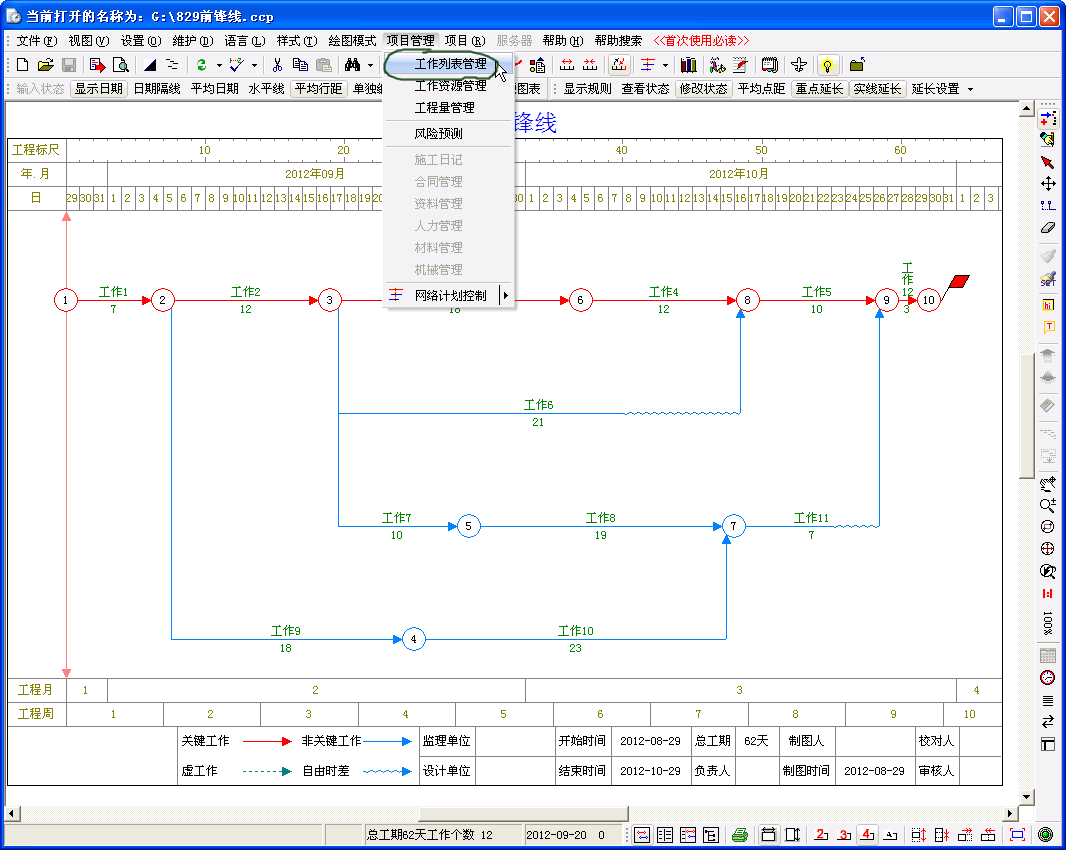Select 工作列表管理 menu entry
Image resolution: width=1066 pixels, height=850 pixels.
(449, 64)
